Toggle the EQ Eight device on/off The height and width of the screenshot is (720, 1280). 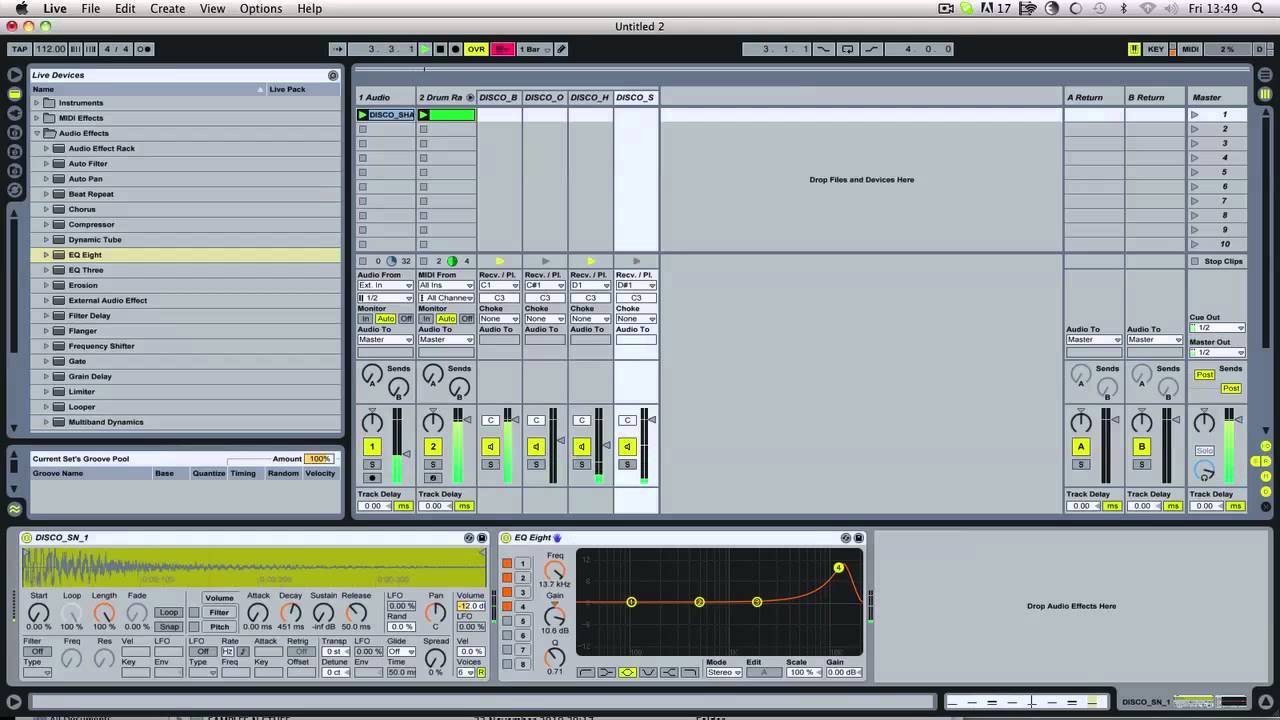(x=507, y=538)
